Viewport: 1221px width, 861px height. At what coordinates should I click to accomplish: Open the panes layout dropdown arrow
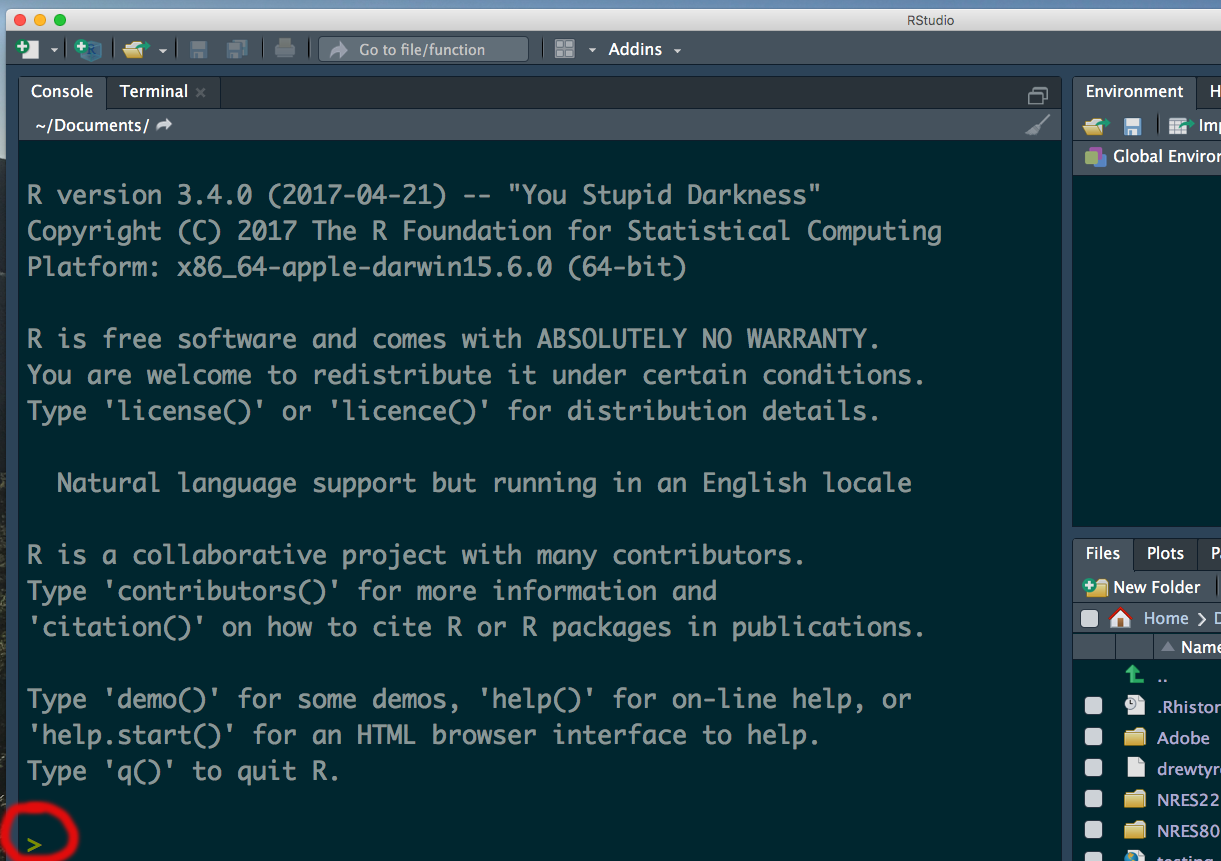coord(591,50)
